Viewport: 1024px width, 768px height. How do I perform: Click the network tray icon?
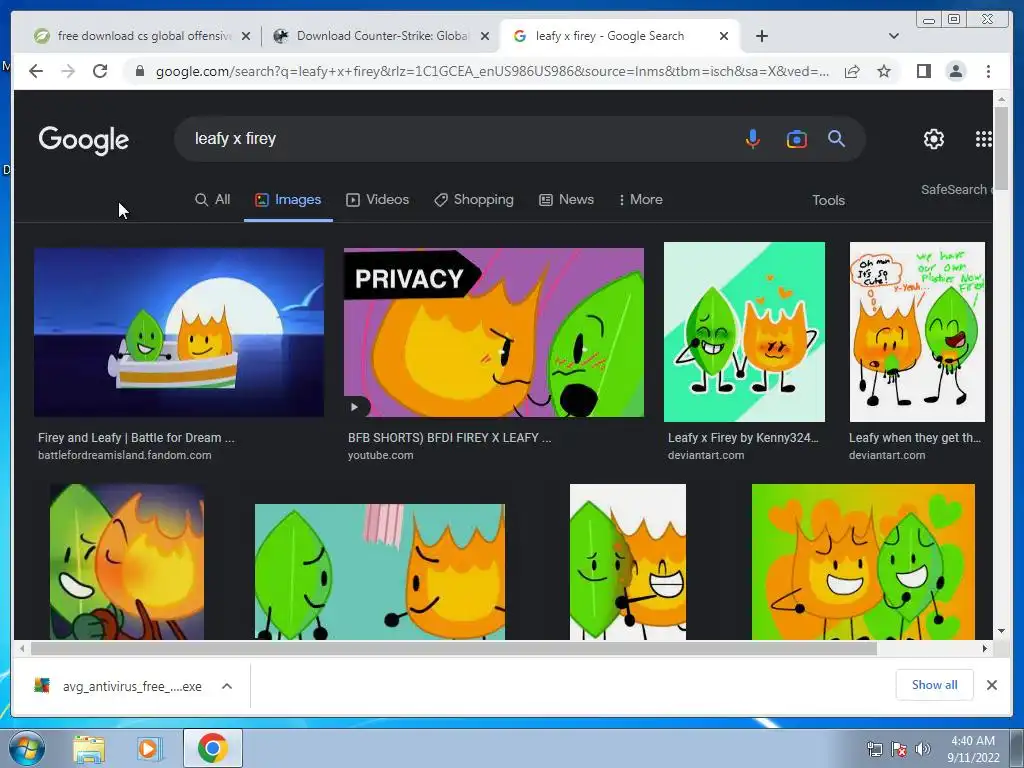(x=874, y=749)
